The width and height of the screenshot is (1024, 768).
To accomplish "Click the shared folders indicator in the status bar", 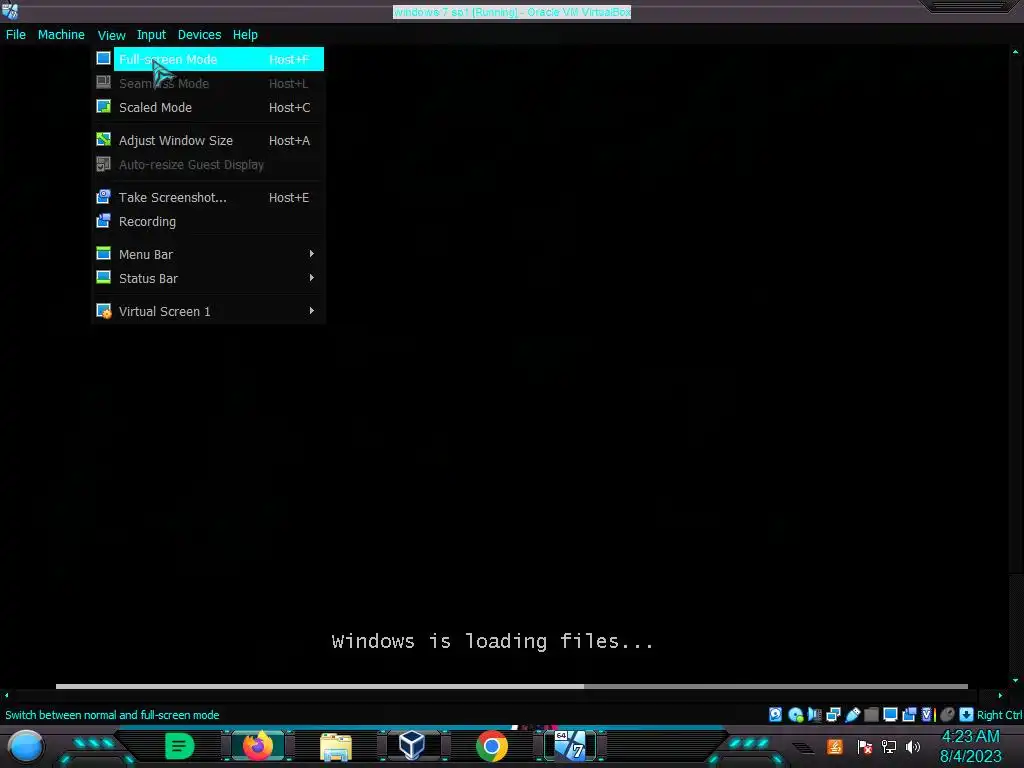I will click(x=871, y=714).
